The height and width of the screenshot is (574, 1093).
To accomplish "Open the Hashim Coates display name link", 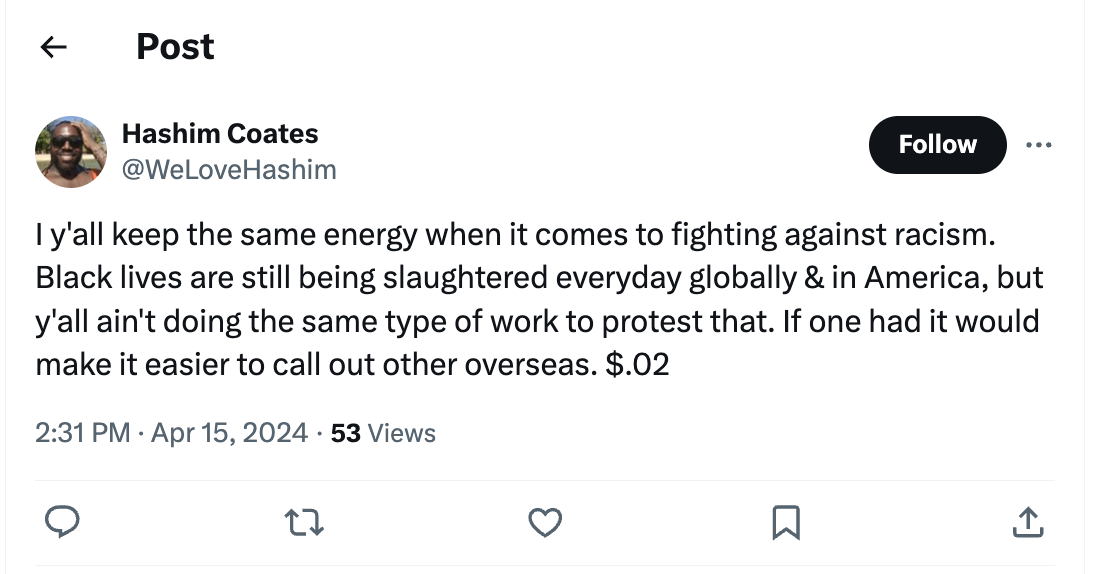I will point(219,134).
